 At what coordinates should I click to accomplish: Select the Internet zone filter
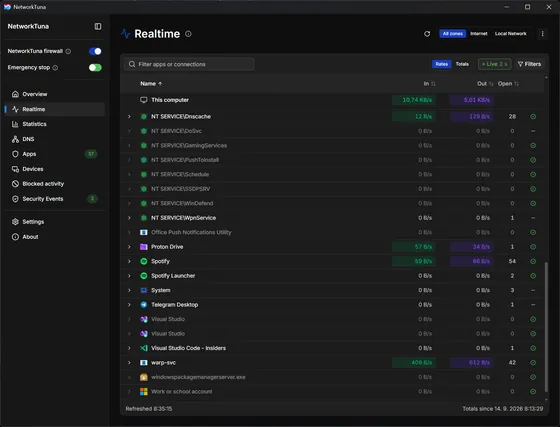(479, 34)
